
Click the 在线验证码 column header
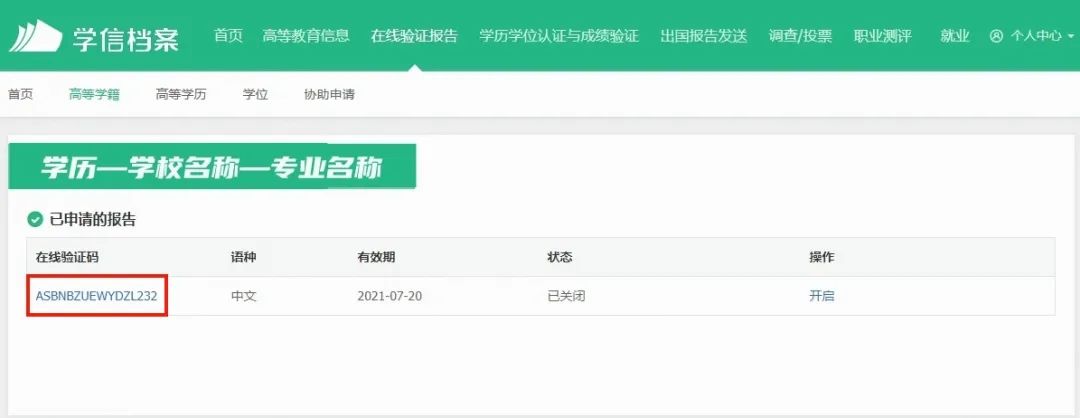tap(68, 257)
